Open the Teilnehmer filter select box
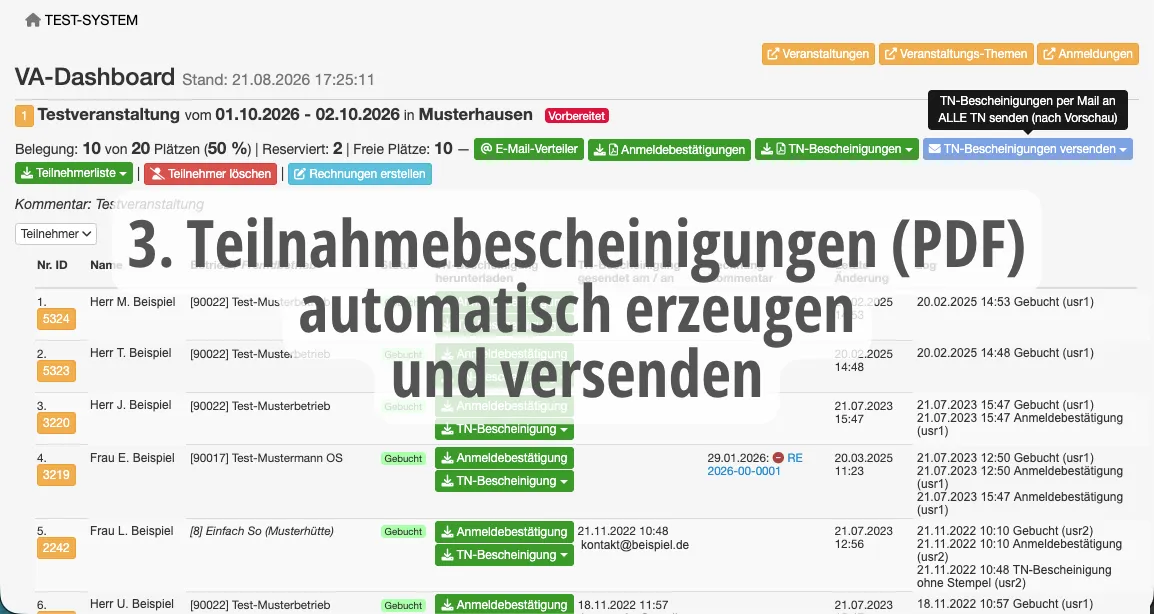1154x614 pixels. pyautogui.click(x=56, y=233)
